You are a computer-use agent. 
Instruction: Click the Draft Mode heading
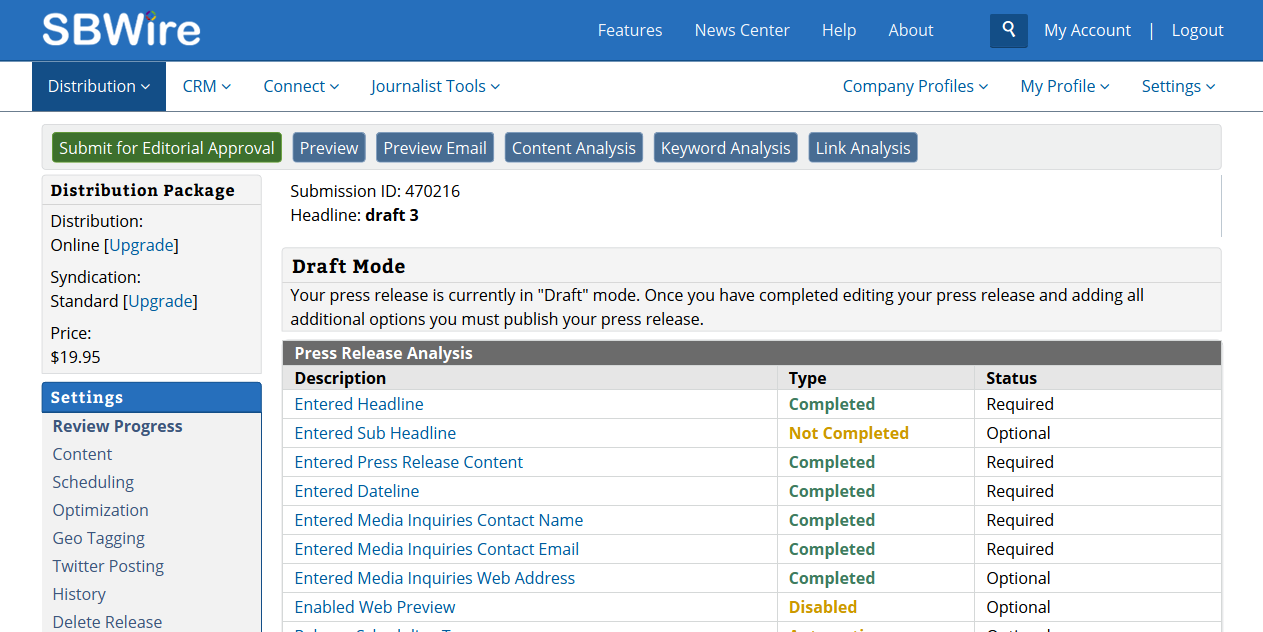[349, 266]
